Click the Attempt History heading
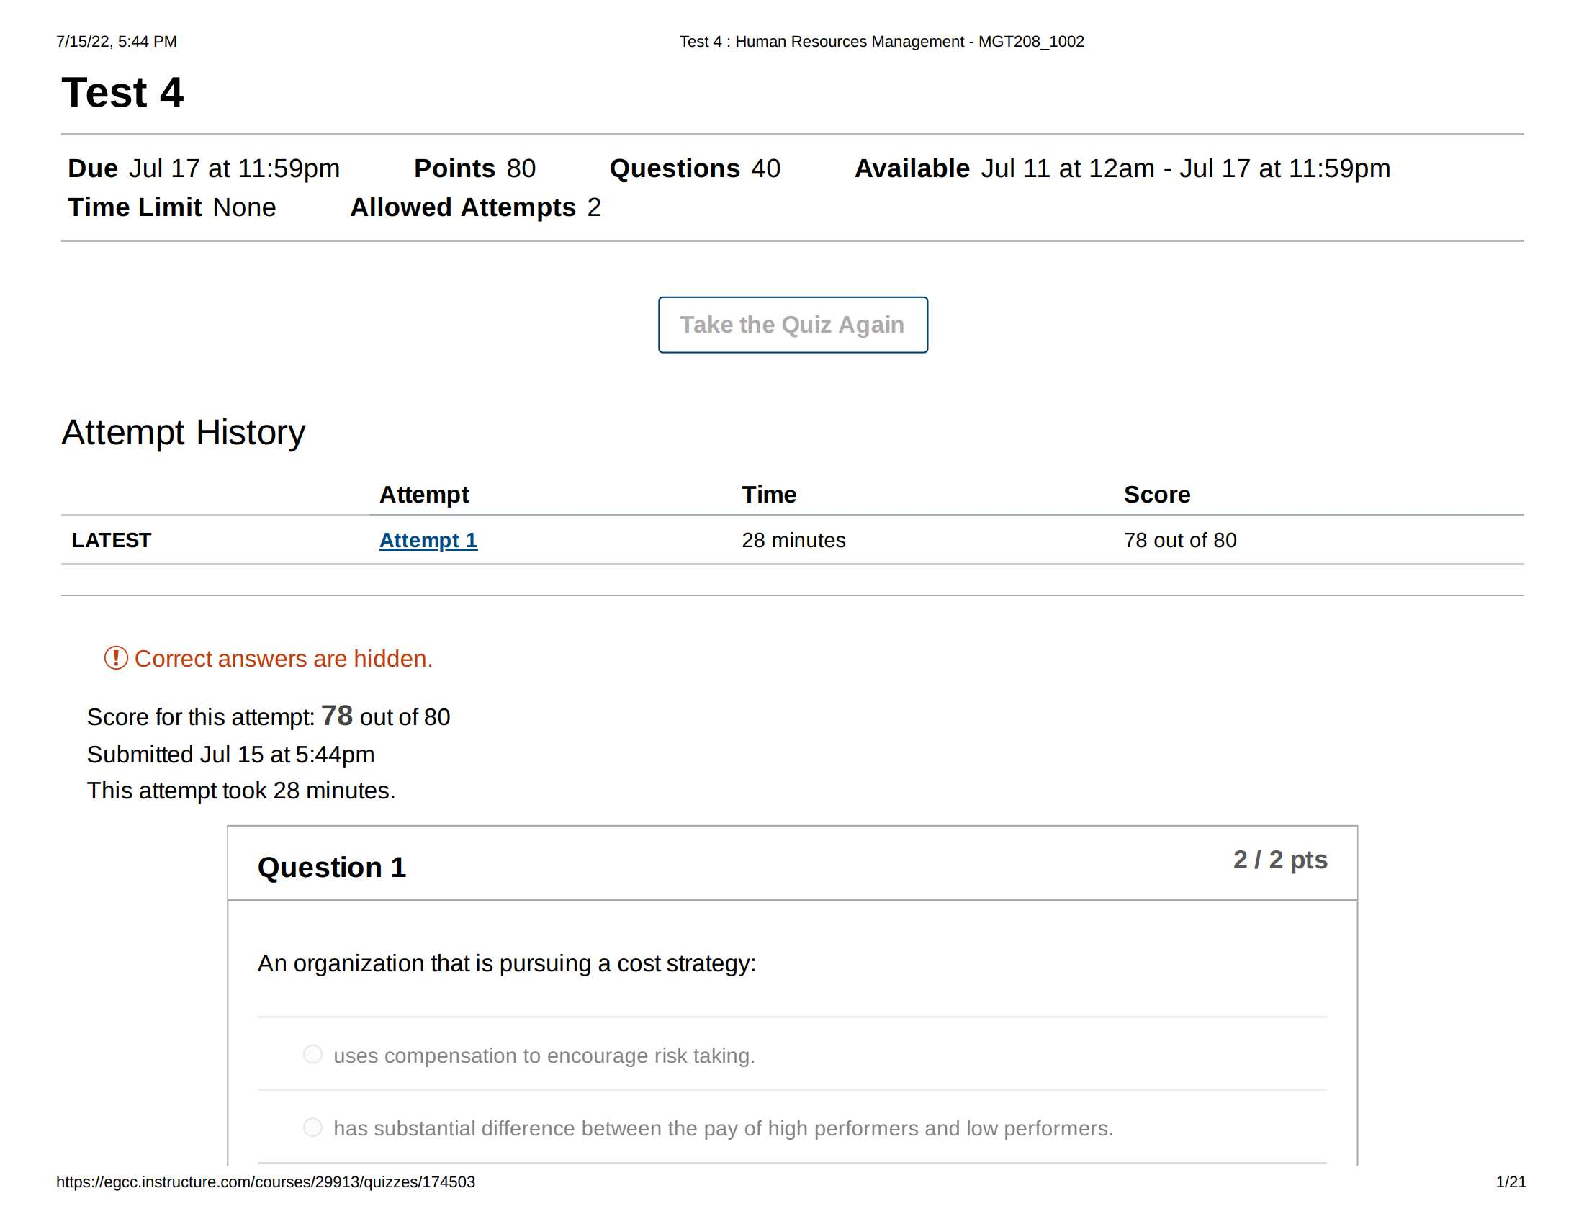The height and width of the screenshot is (1224, 1584). point(183,432)
